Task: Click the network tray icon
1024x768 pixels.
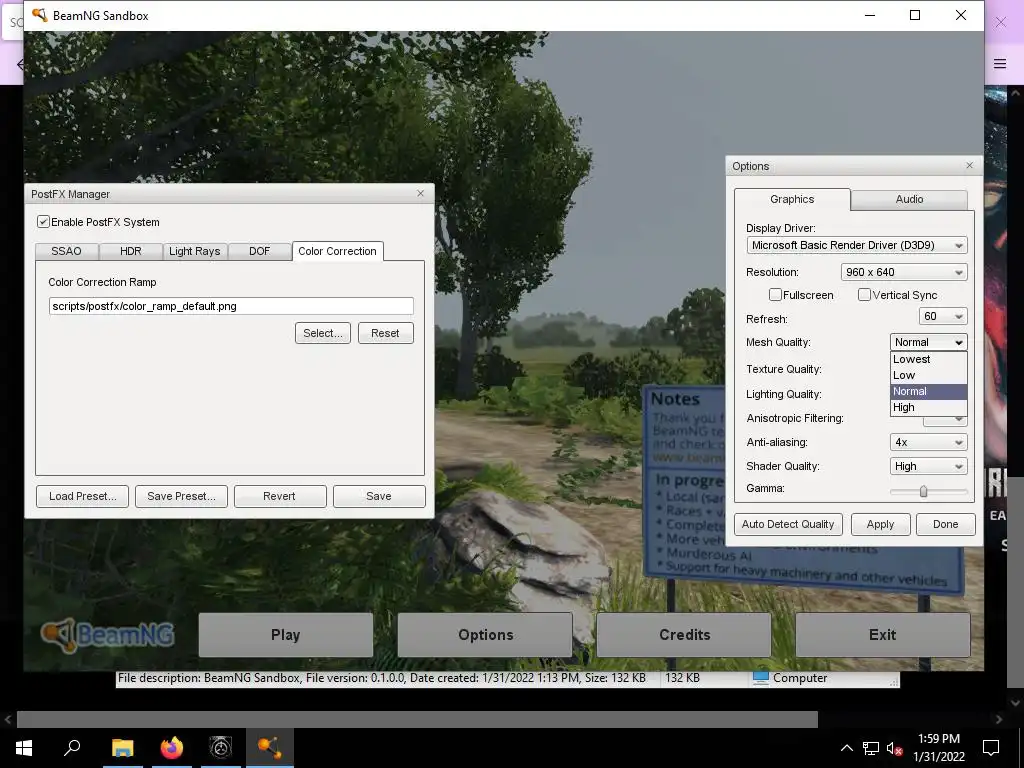Action: [x=871, y=748]
